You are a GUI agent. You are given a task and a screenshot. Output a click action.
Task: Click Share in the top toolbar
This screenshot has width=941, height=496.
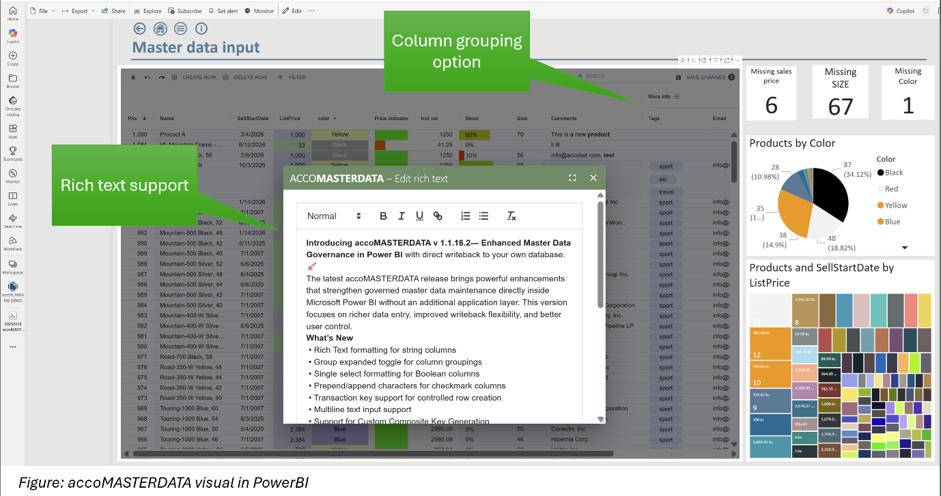tap(113, 11)
